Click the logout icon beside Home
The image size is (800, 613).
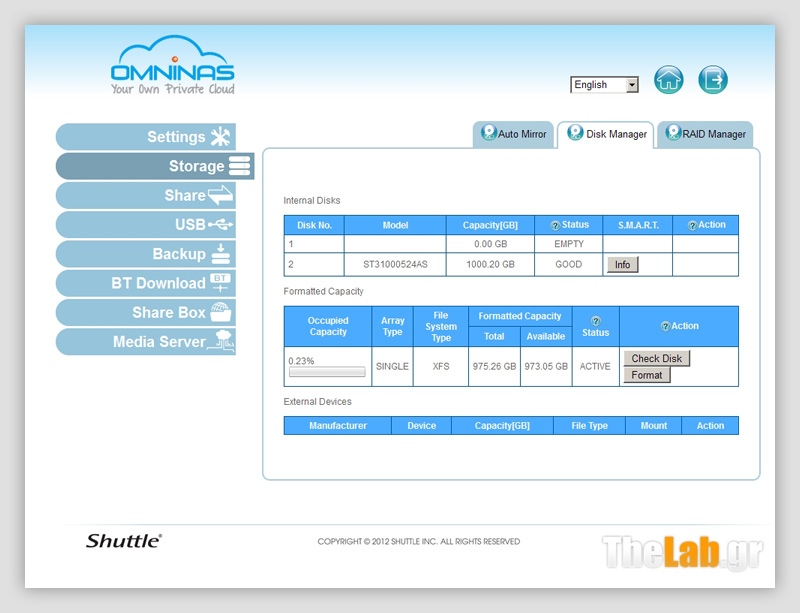[712, 80]
